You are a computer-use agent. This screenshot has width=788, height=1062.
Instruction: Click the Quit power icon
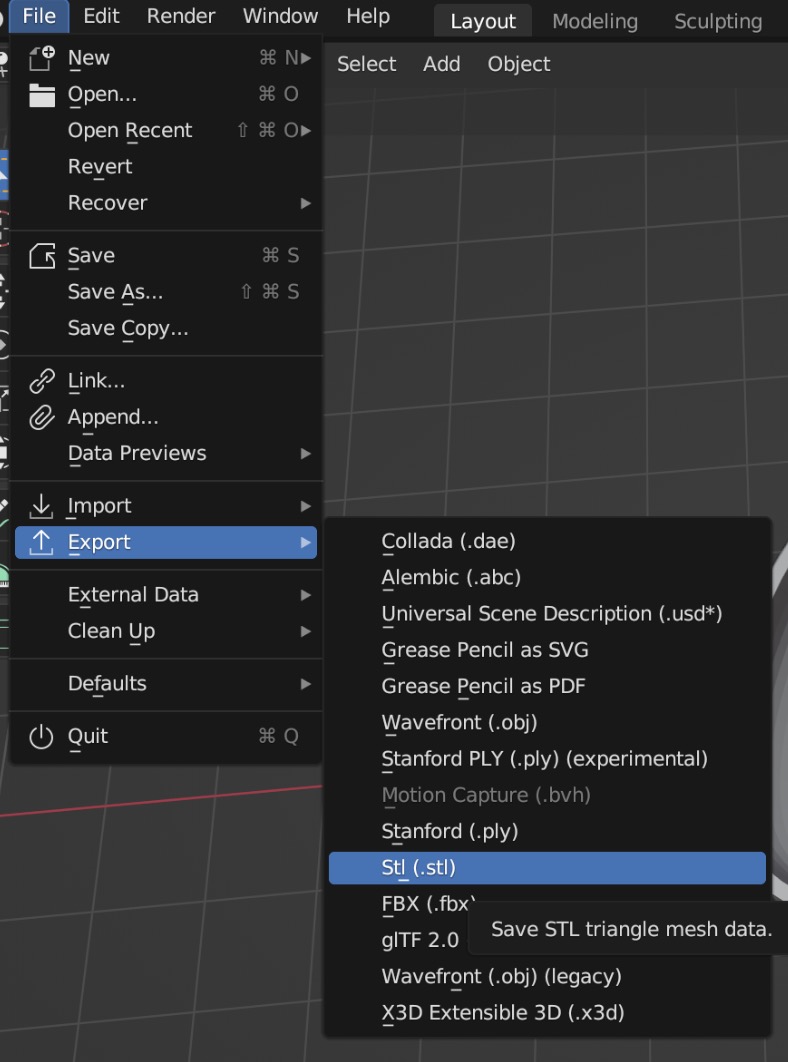click(41, 736)
